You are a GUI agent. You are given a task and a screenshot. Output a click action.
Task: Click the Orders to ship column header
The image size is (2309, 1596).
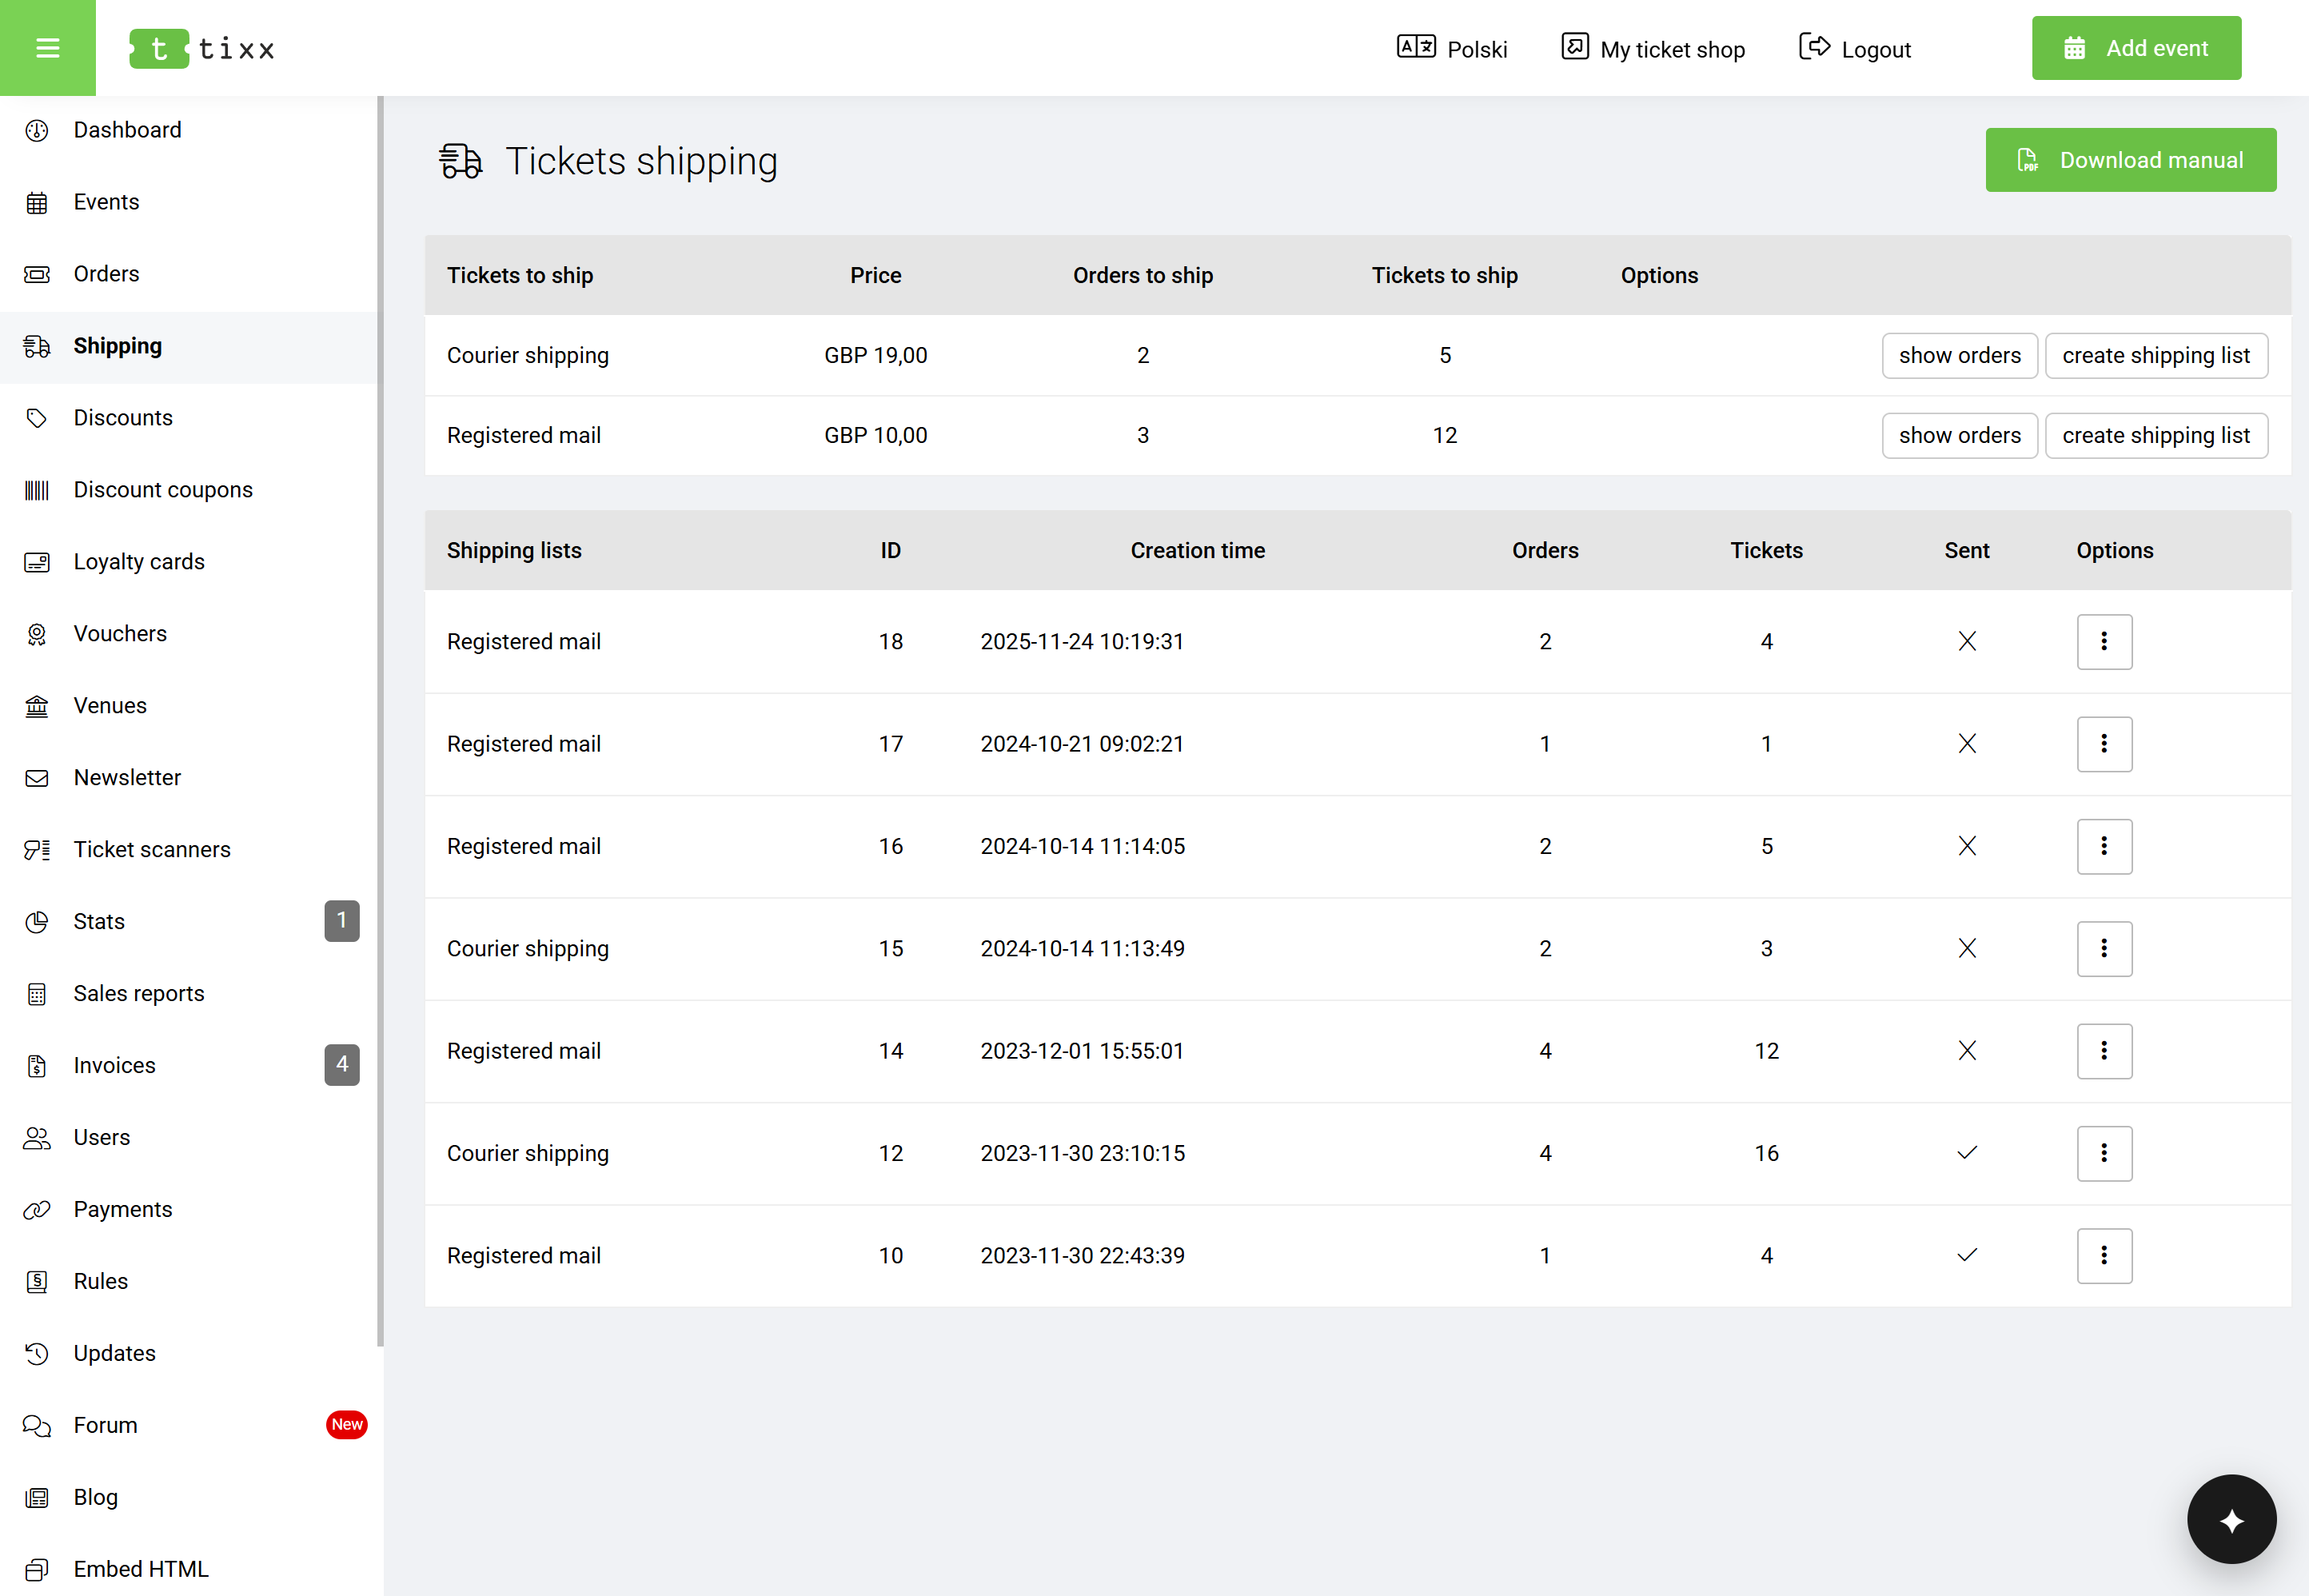tap(1142, 276)
